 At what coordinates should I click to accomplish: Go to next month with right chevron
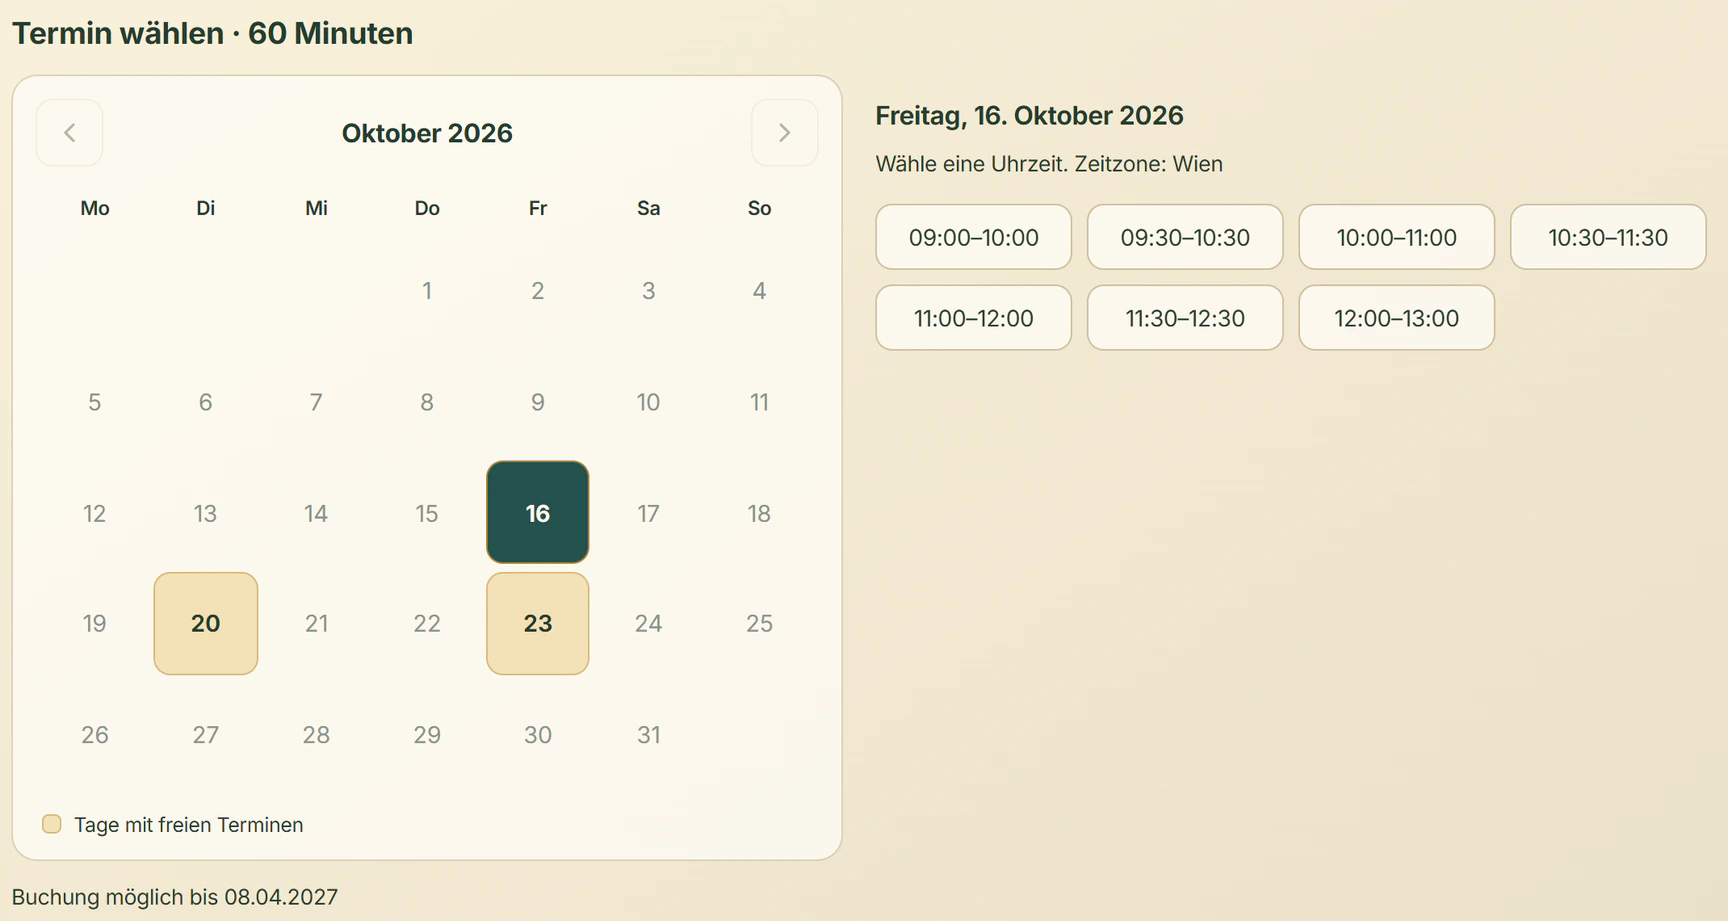[785, 133]
